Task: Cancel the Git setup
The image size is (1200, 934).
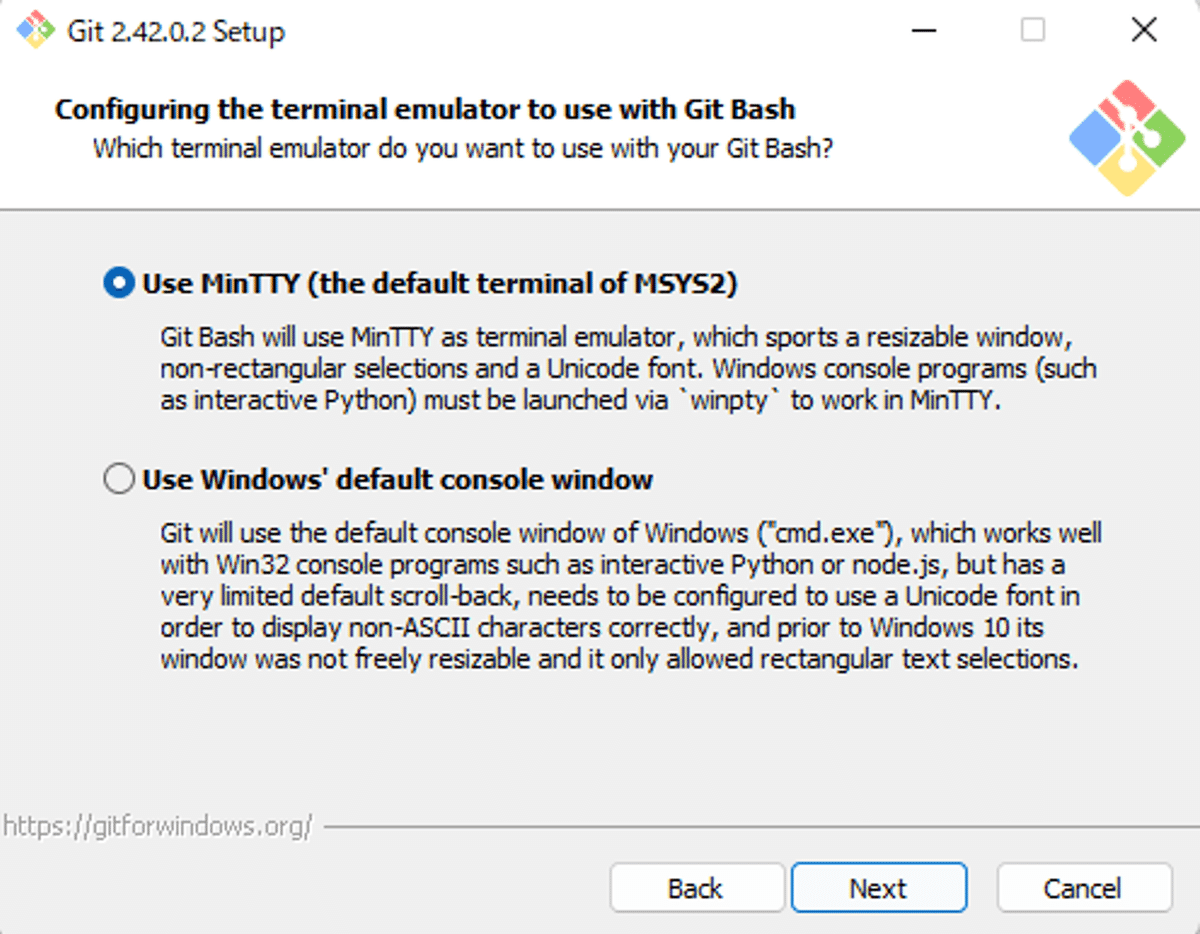Action: tap(1083, 888)
